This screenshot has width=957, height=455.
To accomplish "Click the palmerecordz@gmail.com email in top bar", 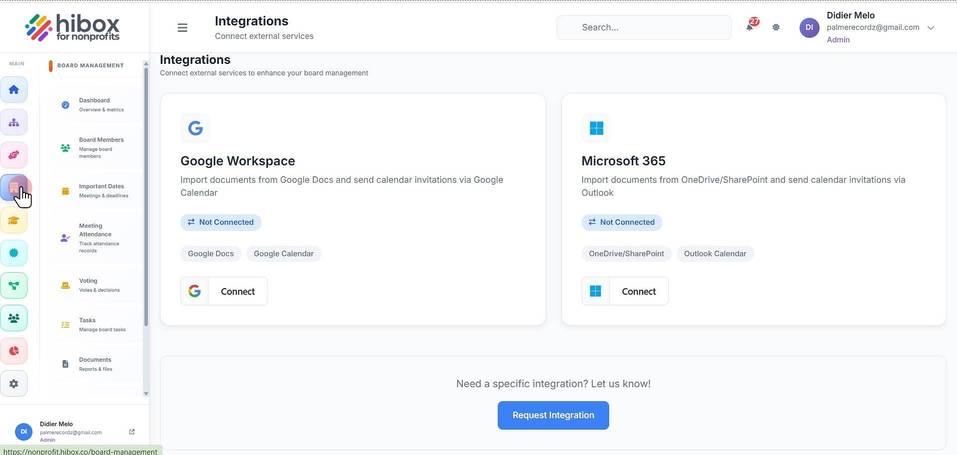I will (x=873, y=27).
